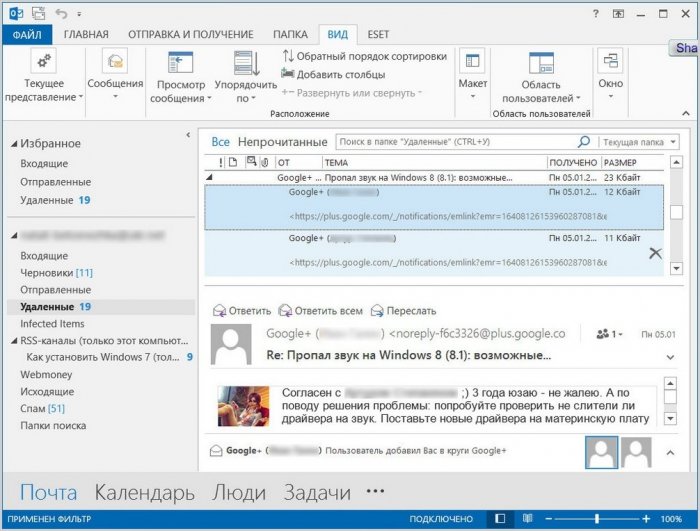
Task: Open the Infected Items folder
Action: coord(52,323)
